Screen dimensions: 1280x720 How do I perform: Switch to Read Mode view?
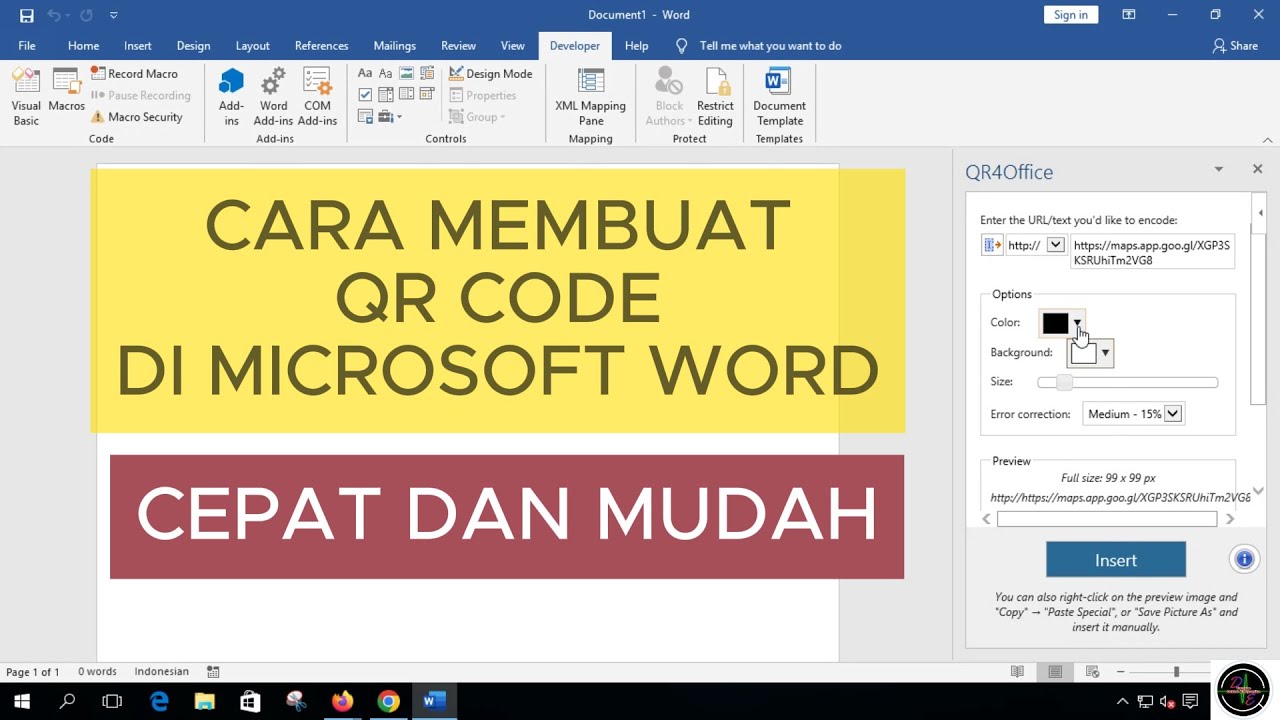pos(1017,672)
